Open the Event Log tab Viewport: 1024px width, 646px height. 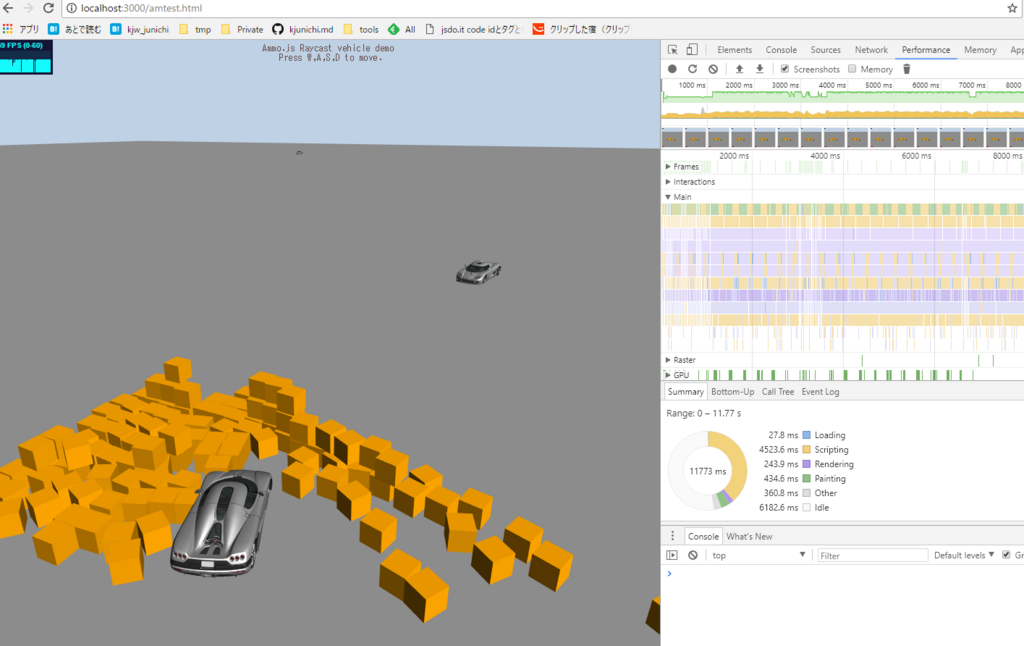coord(820,391)
